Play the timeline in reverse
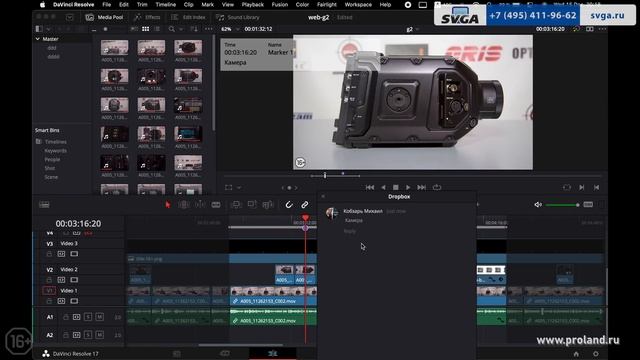 (x=383, y=187)
